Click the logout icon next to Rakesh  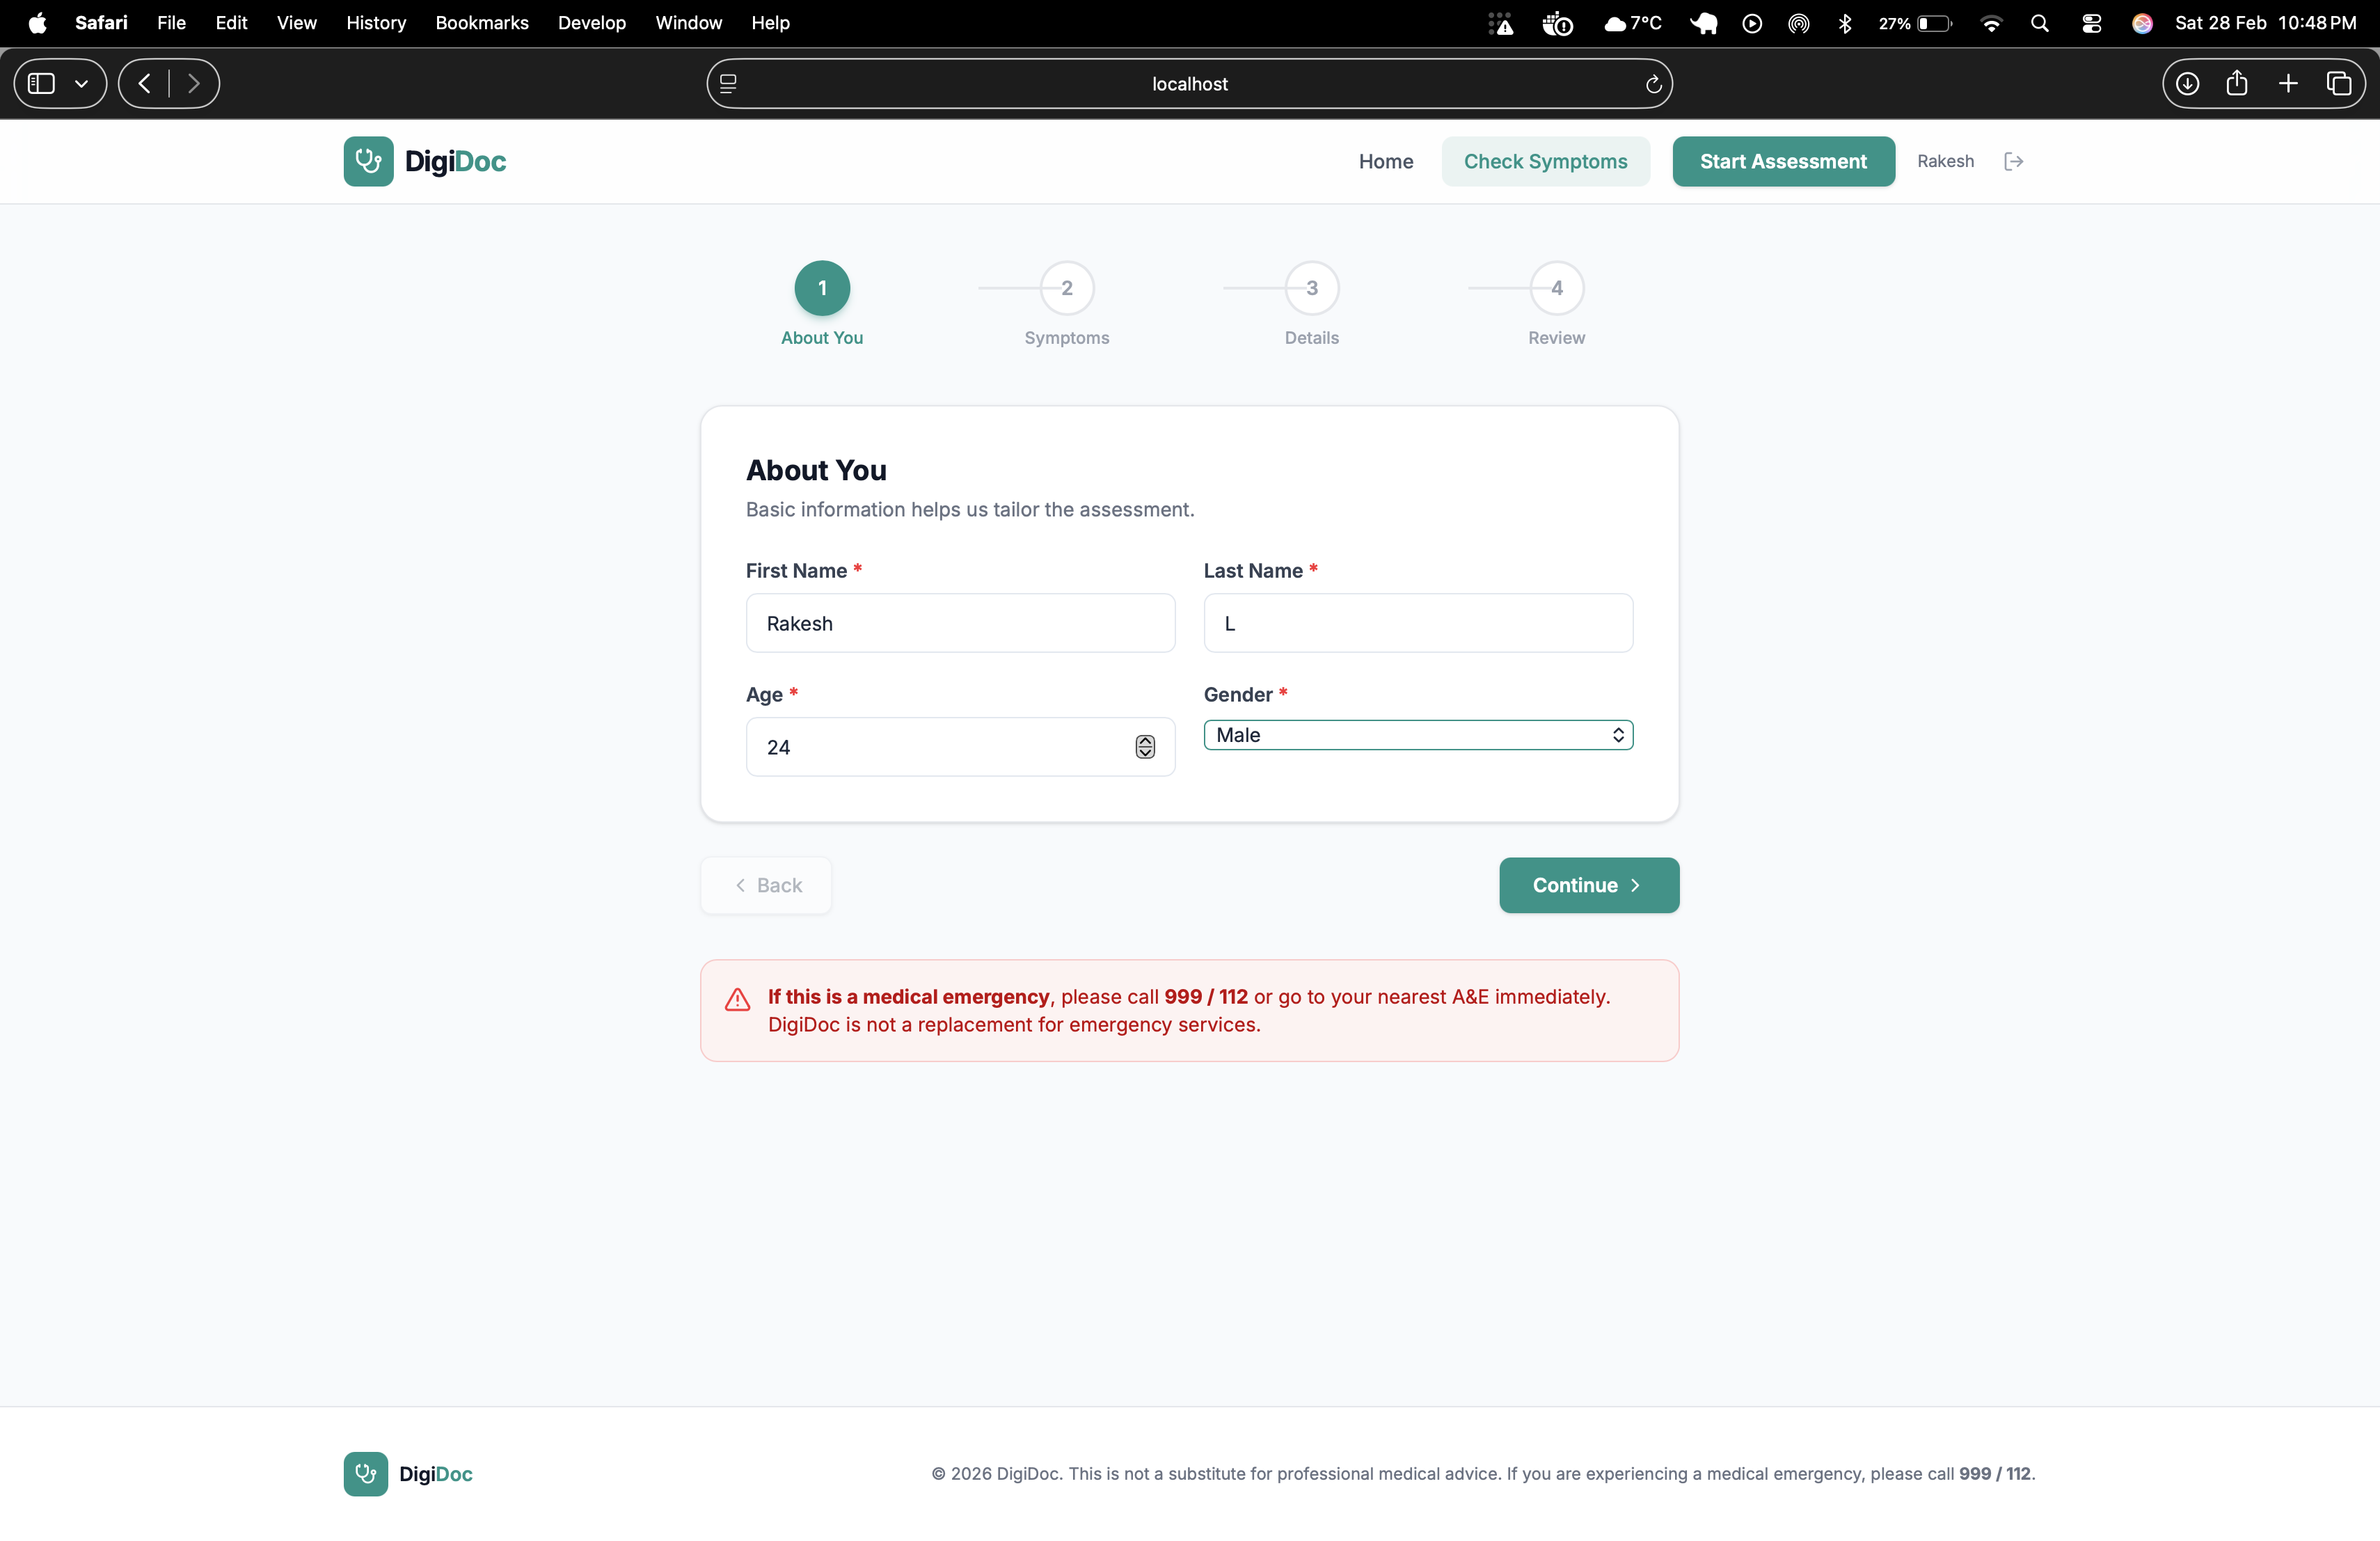click(x=2013, y=162)
